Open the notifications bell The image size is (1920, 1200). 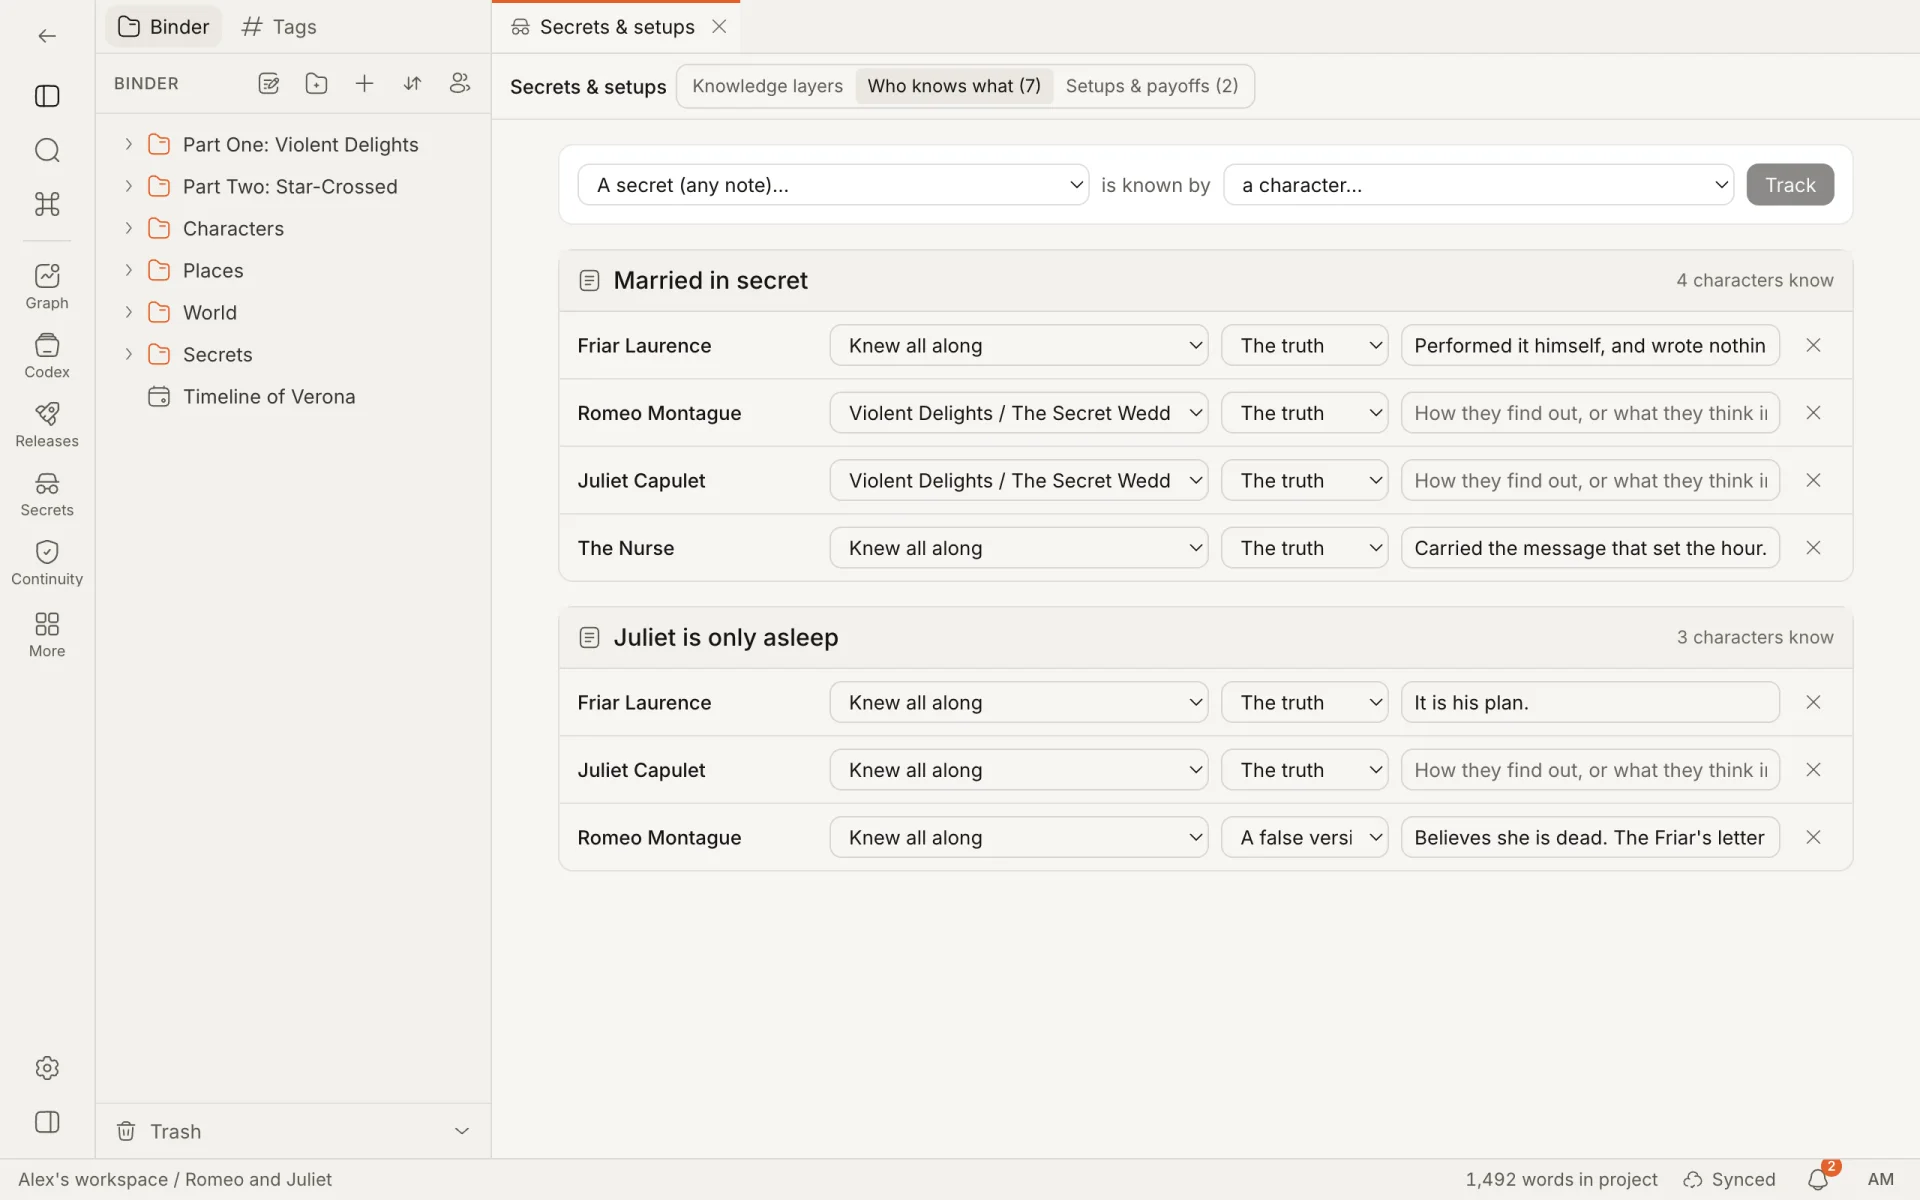point(1819,1179)
